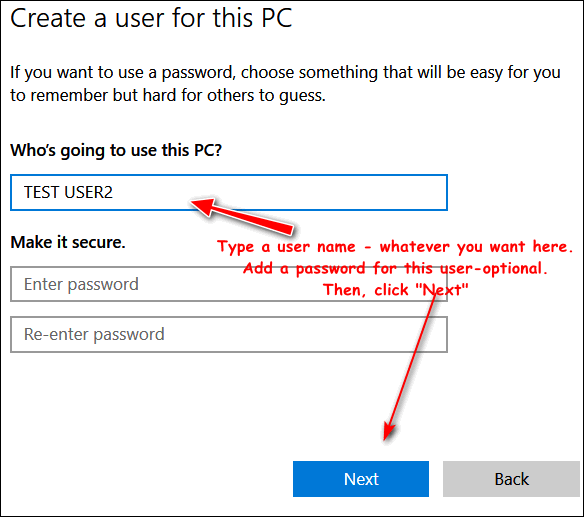Image resolution: width=584 pixels, height=517 pixels.
Task: Click the thin red arrow's head above Next
Action: (389, 431)
